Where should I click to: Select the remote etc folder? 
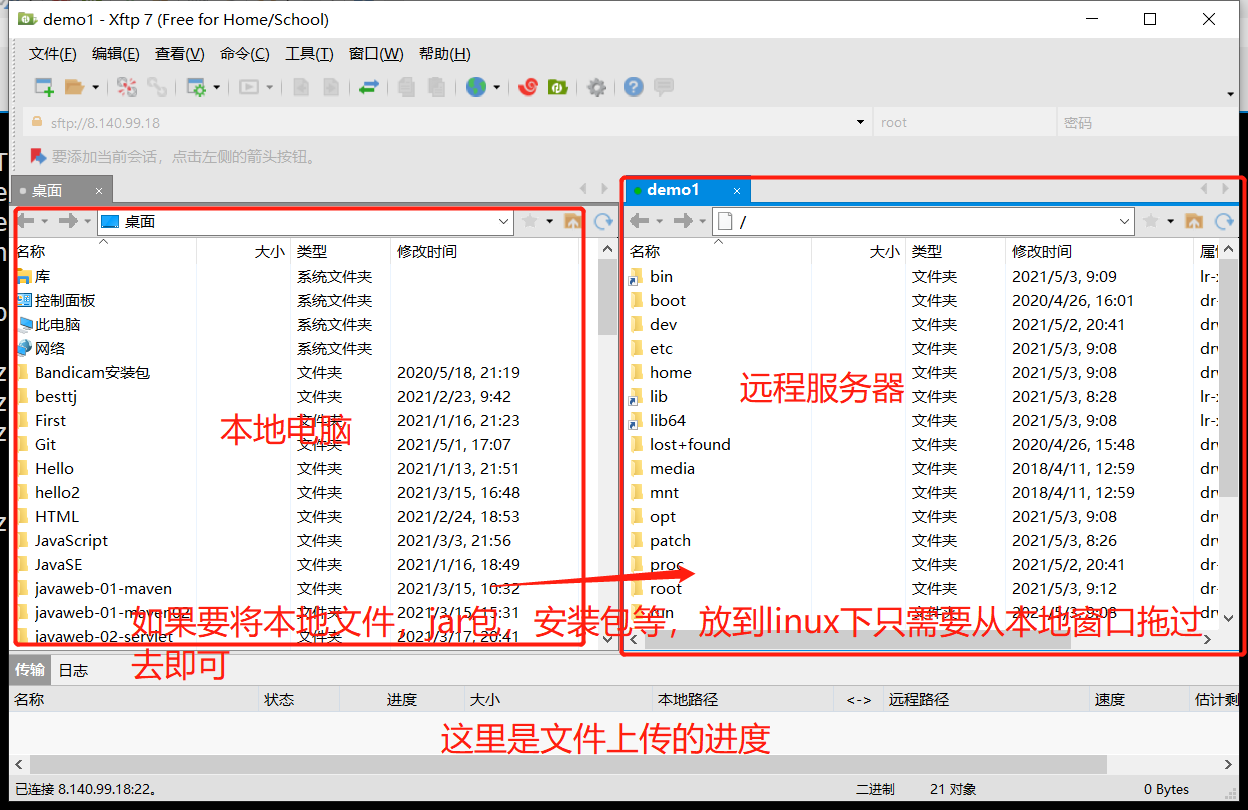[x=661, y=348]
